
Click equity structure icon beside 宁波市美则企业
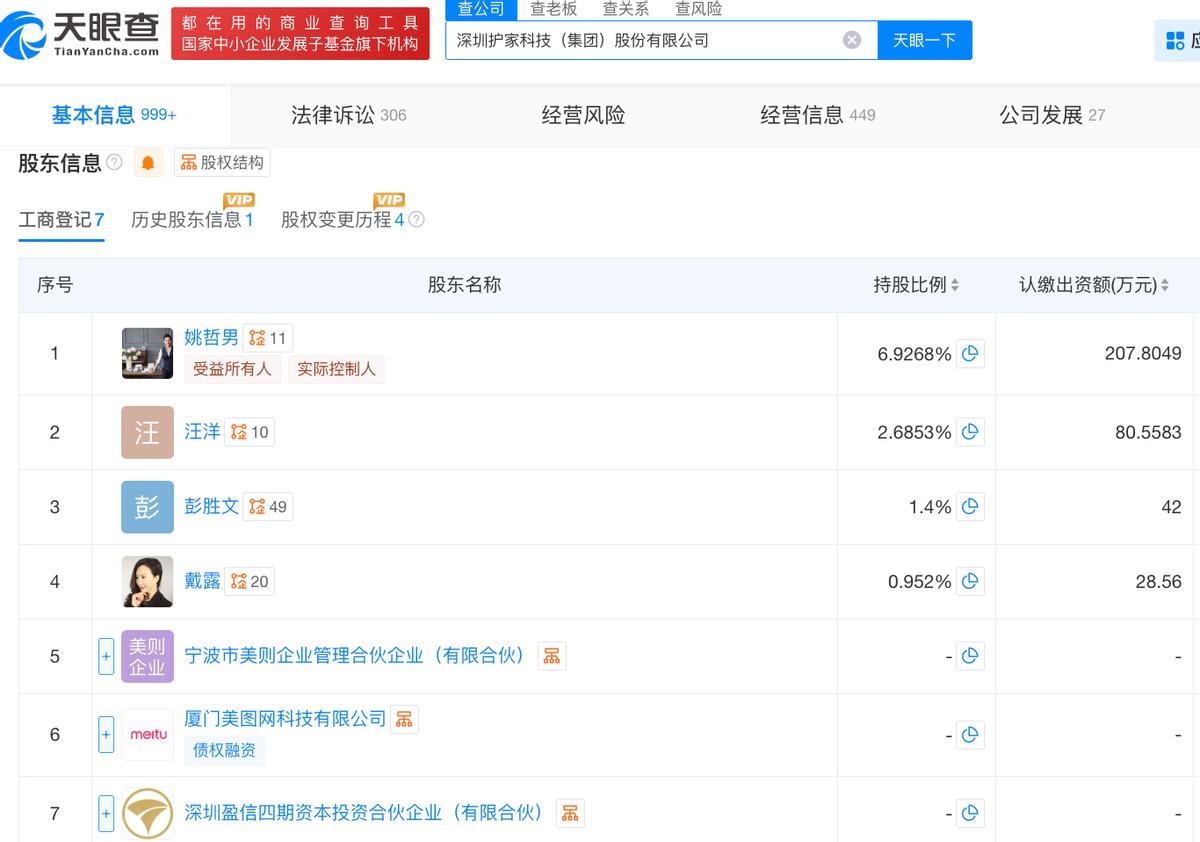(552, 656)
